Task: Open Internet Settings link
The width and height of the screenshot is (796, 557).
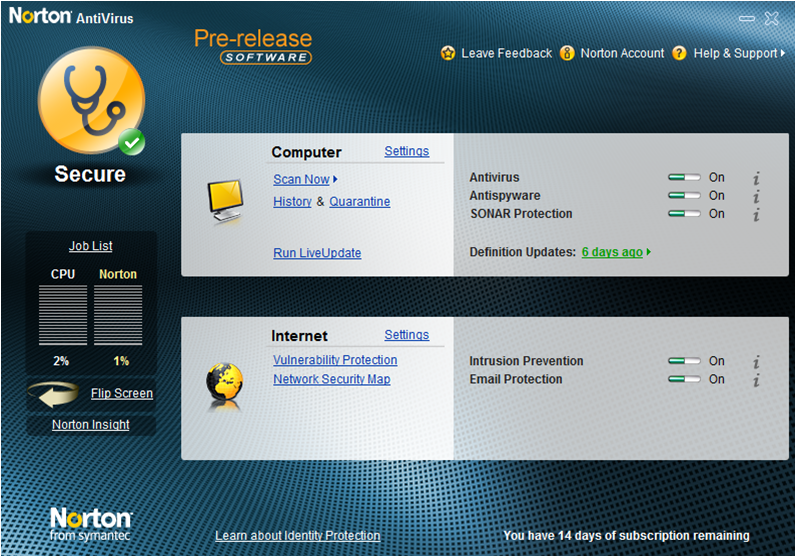Action: tap(407, 335)
